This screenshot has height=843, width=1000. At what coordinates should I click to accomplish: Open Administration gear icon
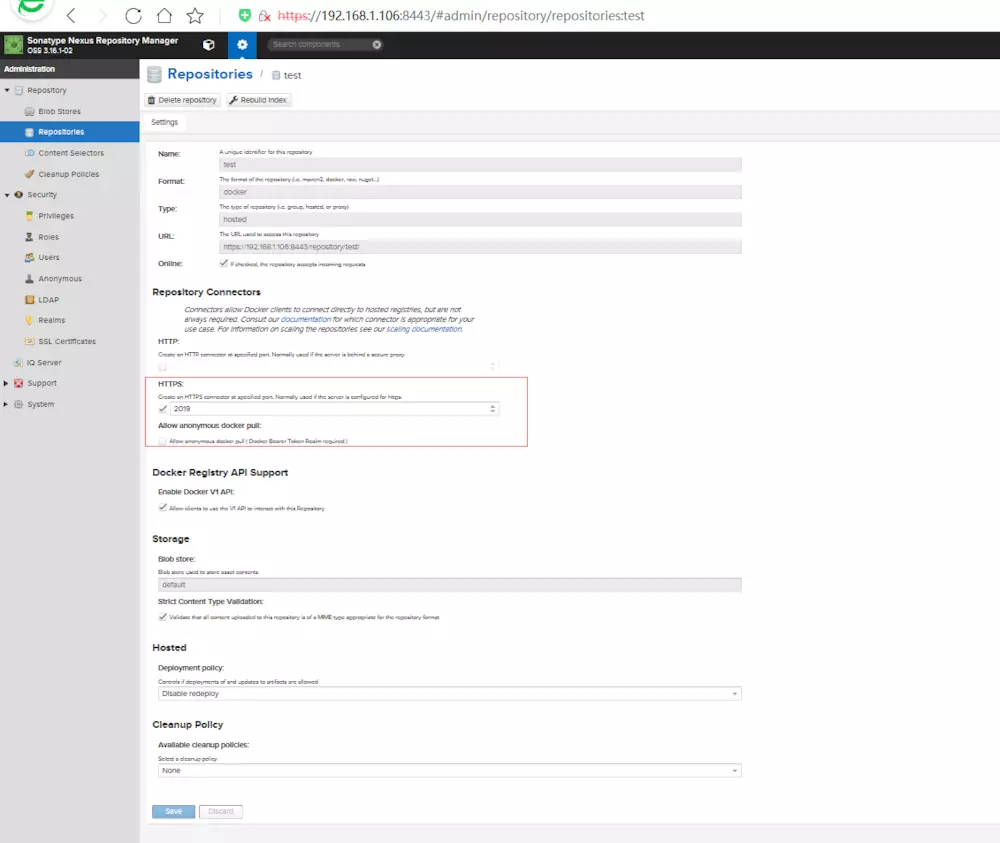pyautogui.click(x=242, y=45)
